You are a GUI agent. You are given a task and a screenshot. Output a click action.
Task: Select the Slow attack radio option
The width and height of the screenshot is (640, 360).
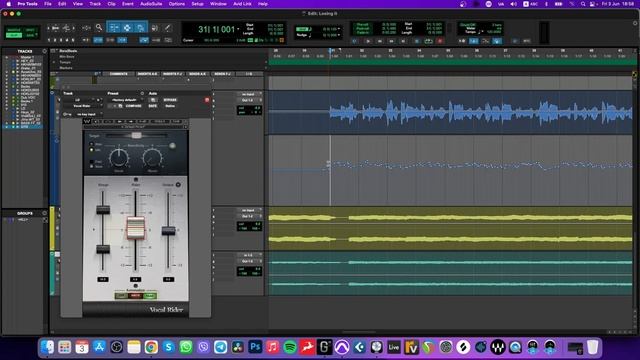tap(91, 167)
